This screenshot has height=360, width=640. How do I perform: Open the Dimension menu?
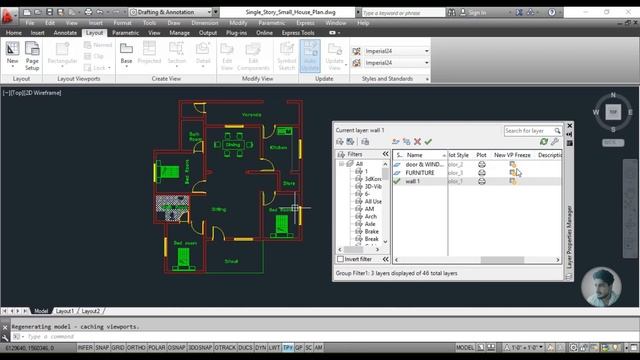205,23
